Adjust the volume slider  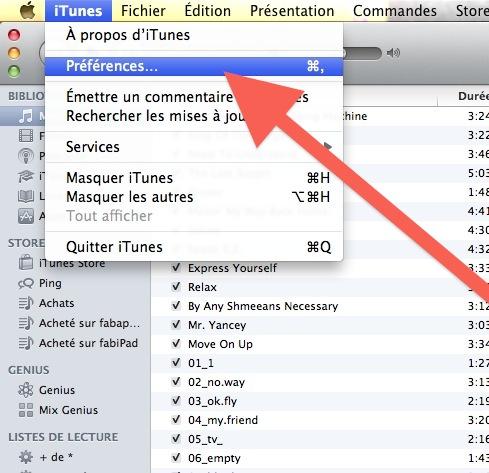(362, 53)
